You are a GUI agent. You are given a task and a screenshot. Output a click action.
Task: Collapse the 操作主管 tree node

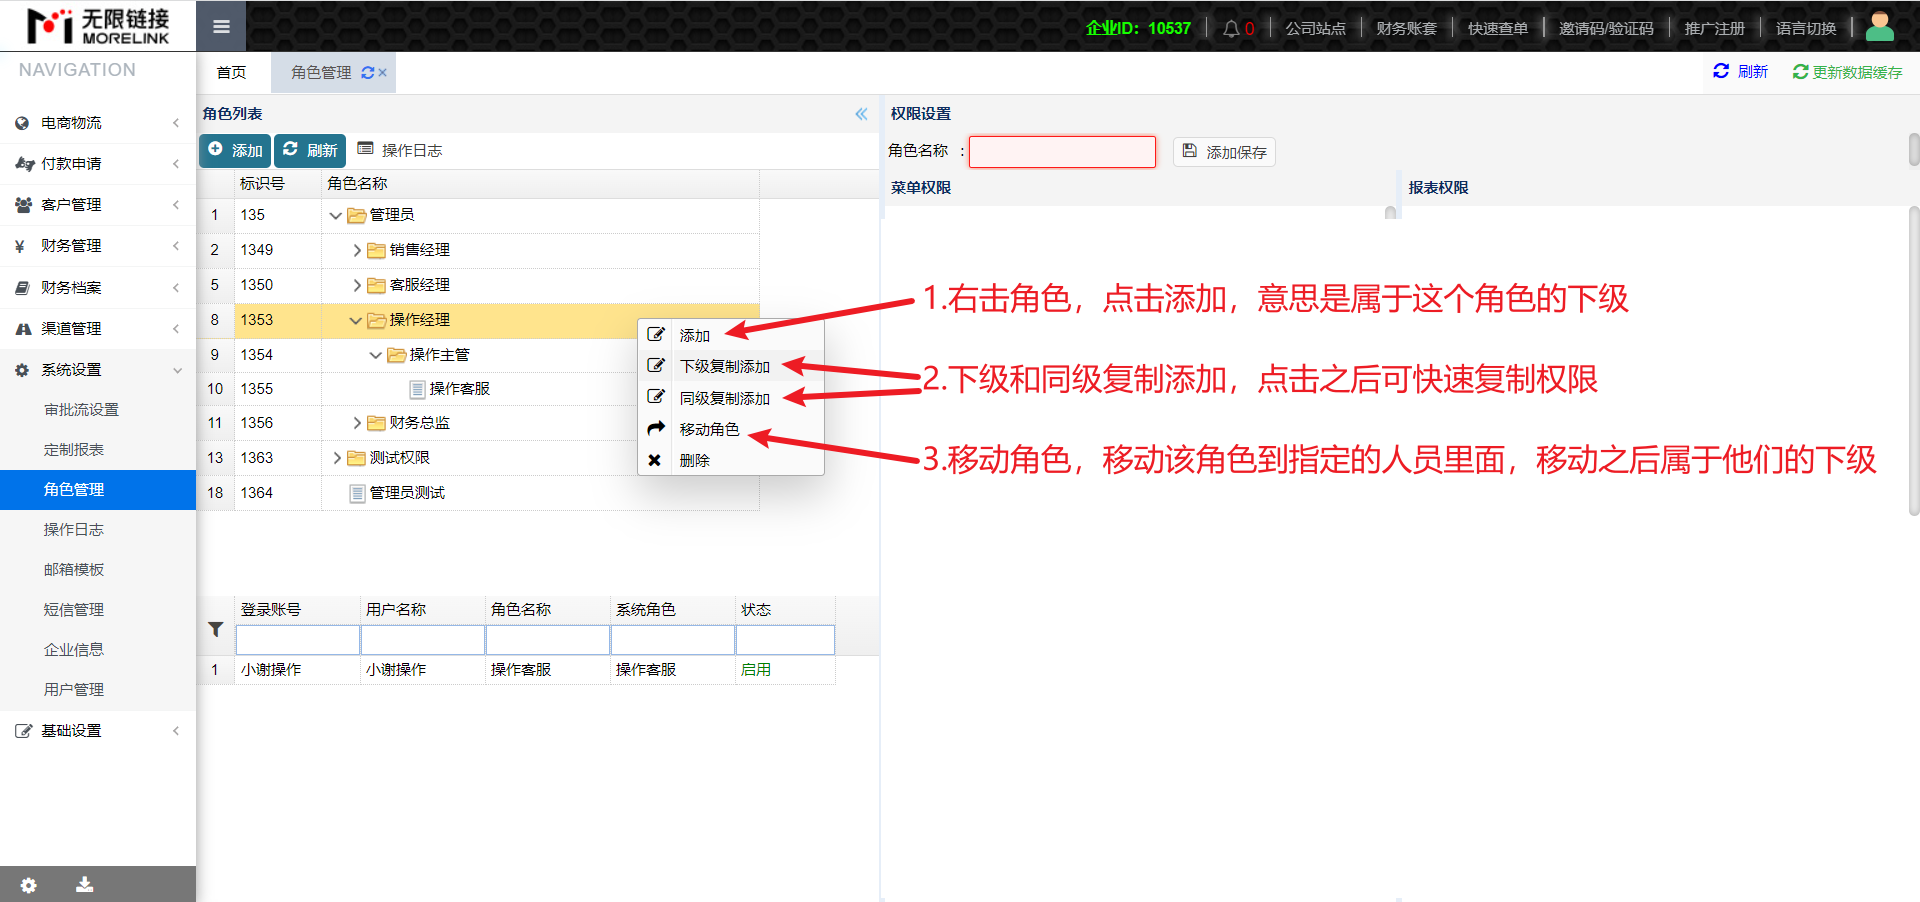(375, 355)
